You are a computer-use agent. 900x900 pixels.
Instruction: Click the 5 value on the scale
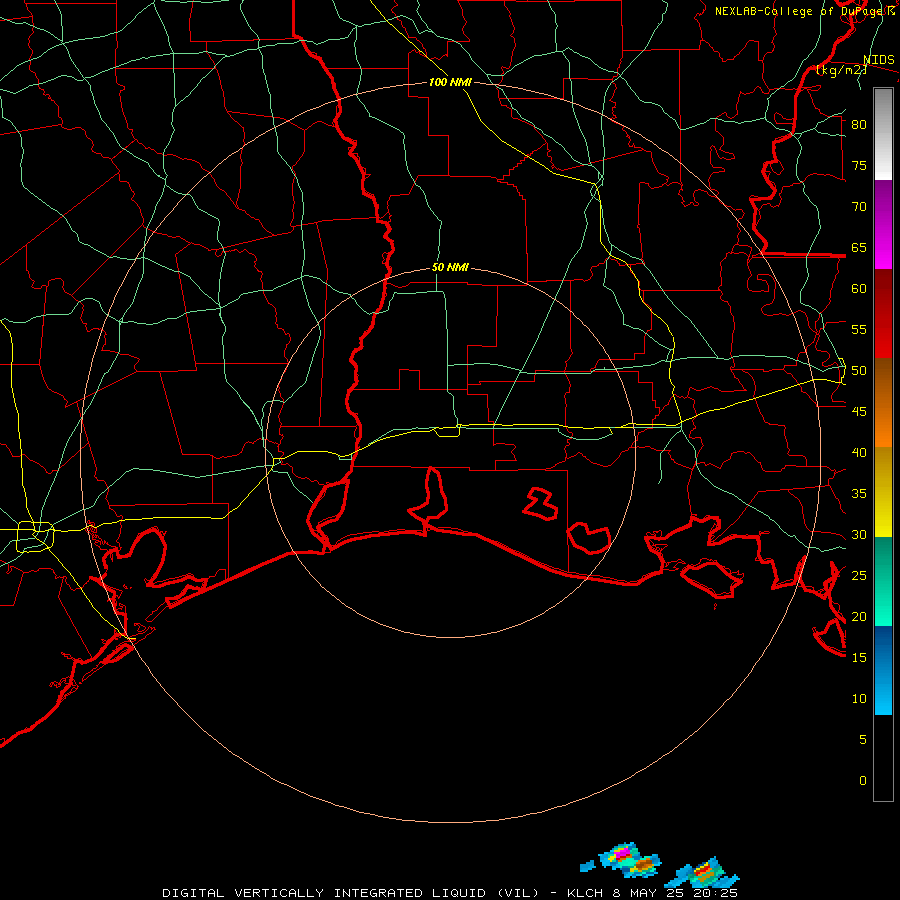[x=863, y=740]
